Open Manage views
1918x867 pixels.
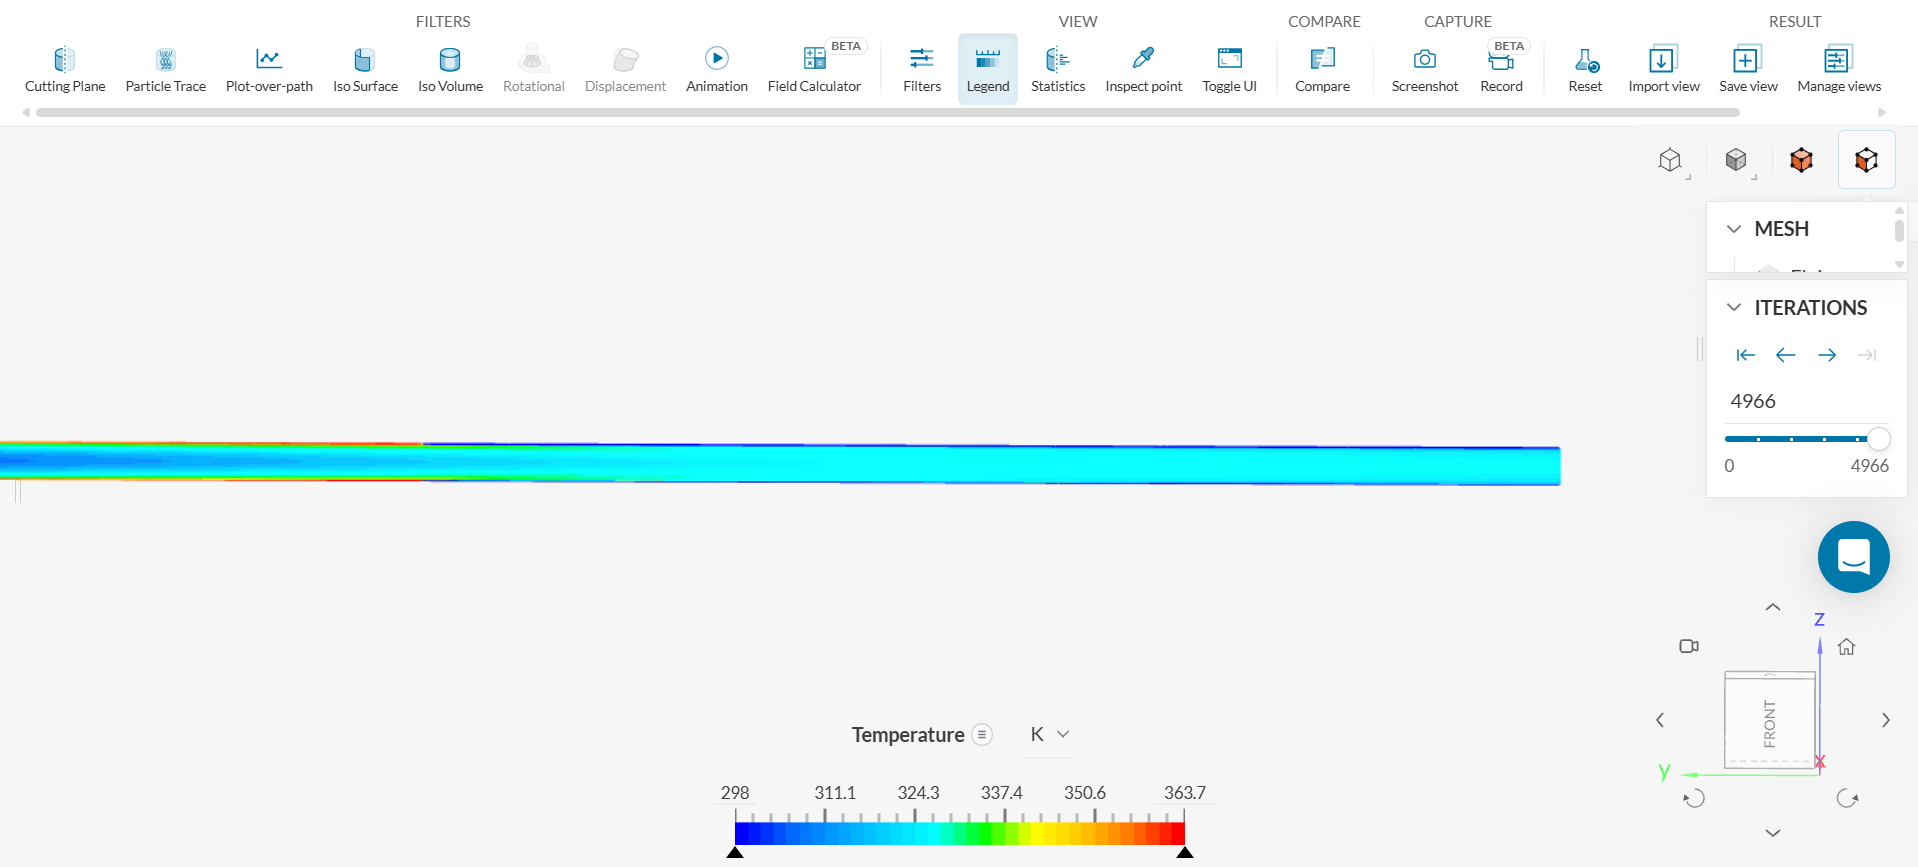coord(1839,70)
